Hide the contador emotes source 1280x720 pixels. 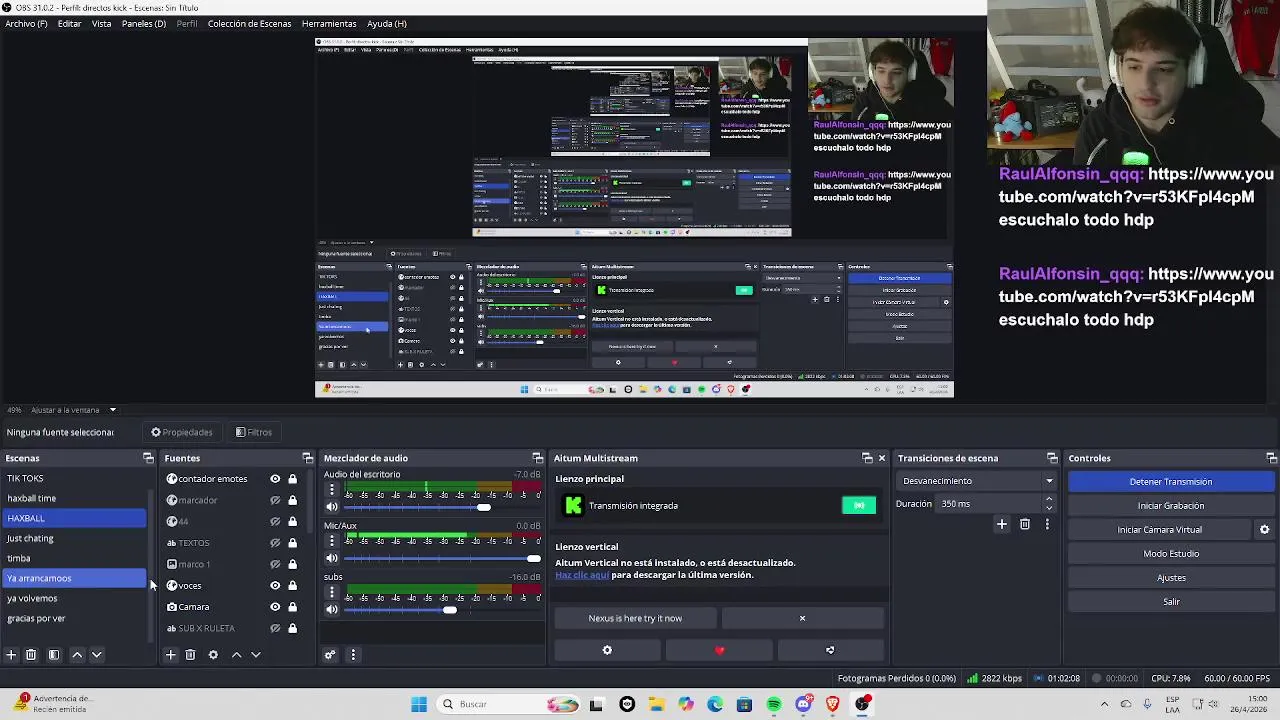pos(275,479)
